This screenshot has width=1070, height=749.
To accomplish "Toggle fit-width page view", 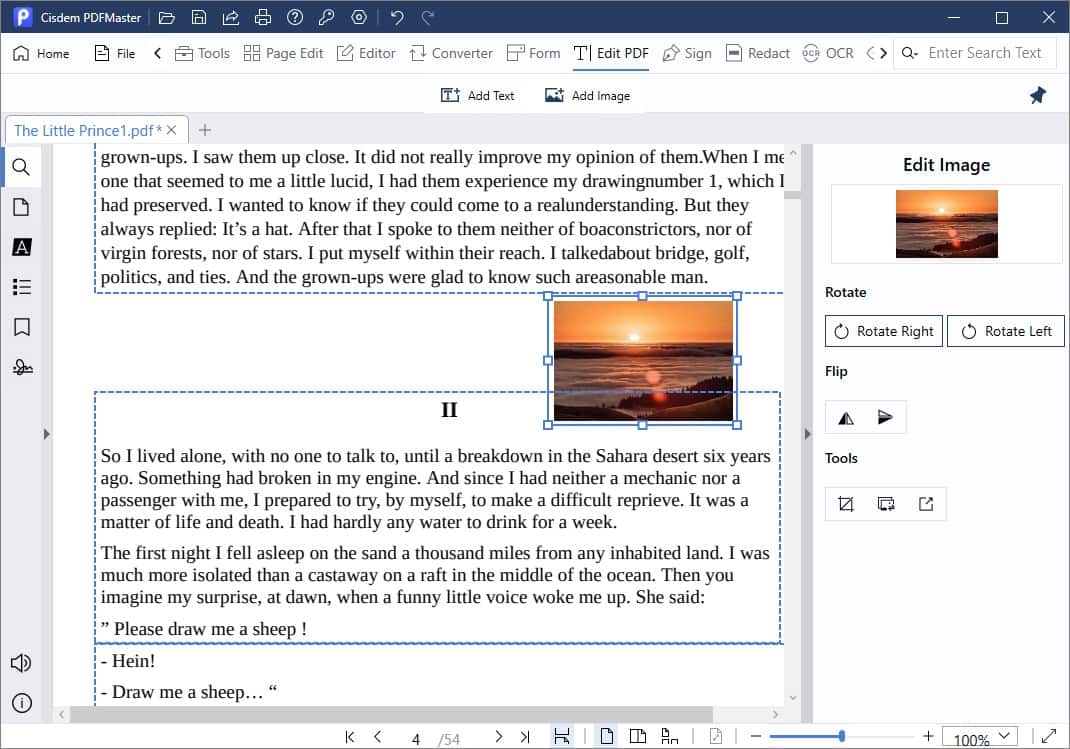I will (x=562, y=737).
